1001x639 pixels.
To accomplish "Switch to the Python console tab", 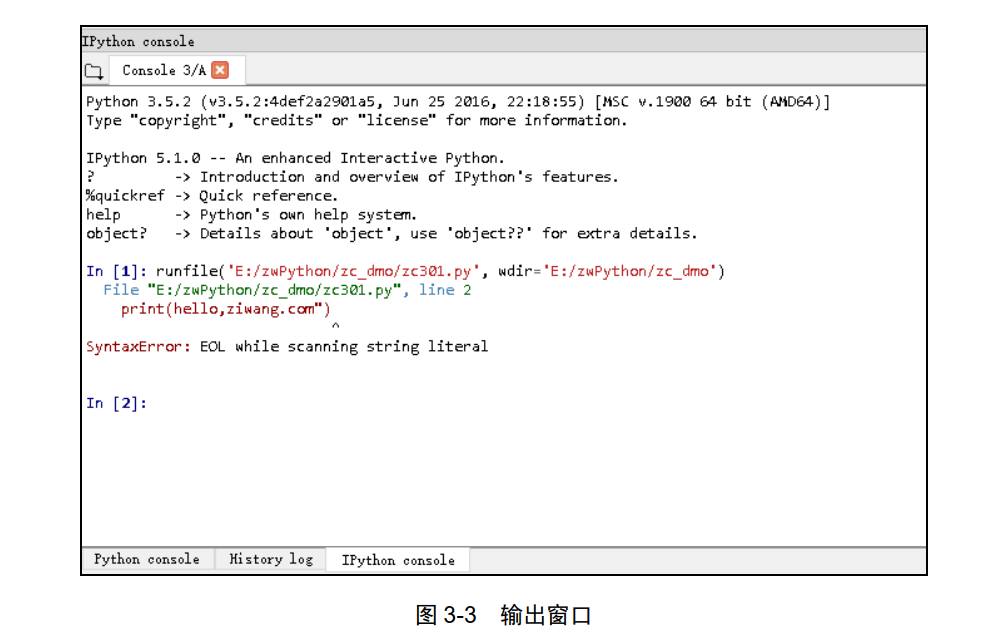I will click(x=147, y=559).
